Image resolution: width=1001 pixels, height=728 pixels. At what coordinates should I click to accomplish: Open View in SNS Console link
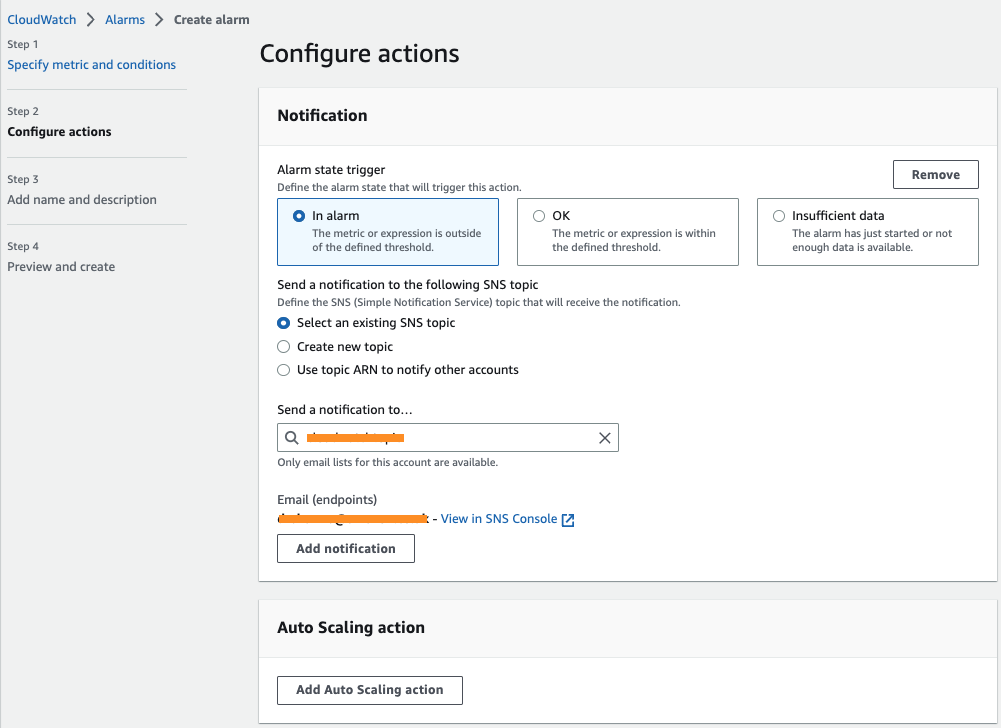498,519
